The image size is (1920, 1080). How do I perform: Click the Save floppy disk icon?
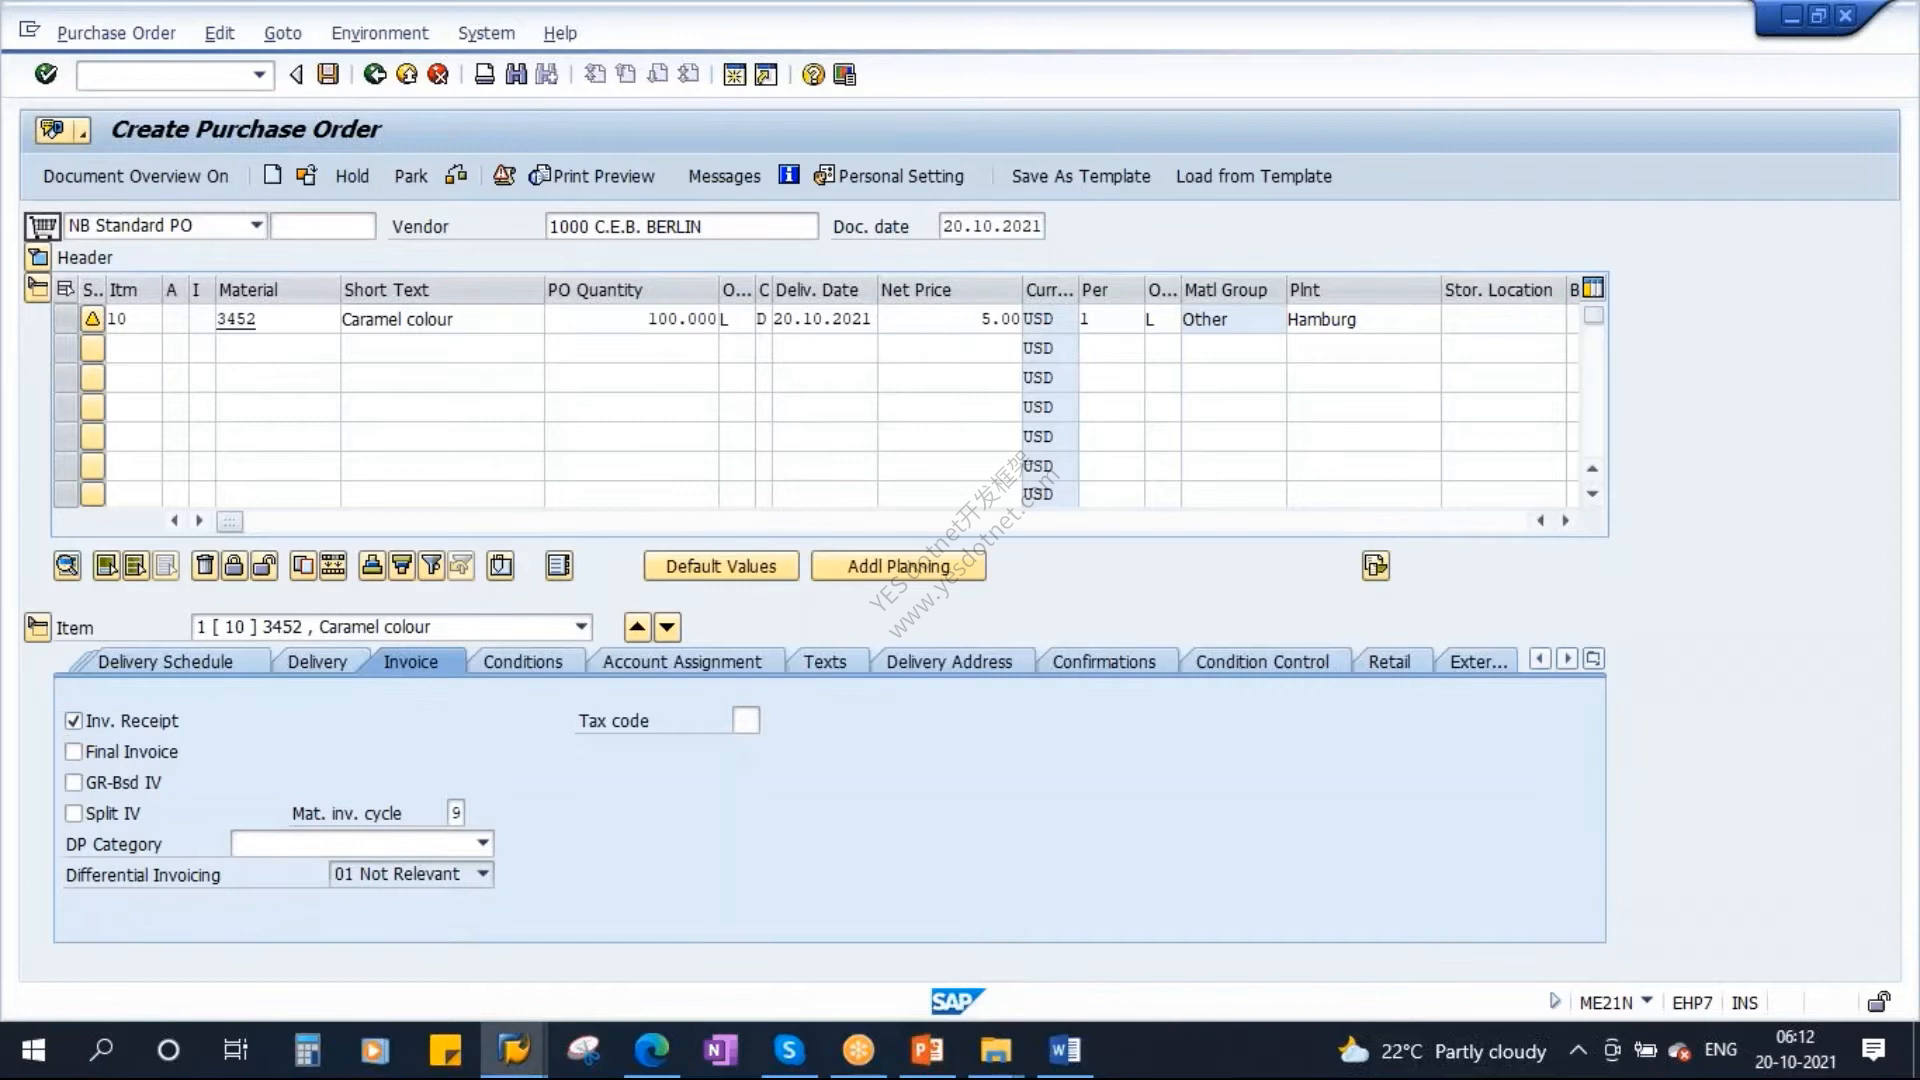tap(328, 74)
